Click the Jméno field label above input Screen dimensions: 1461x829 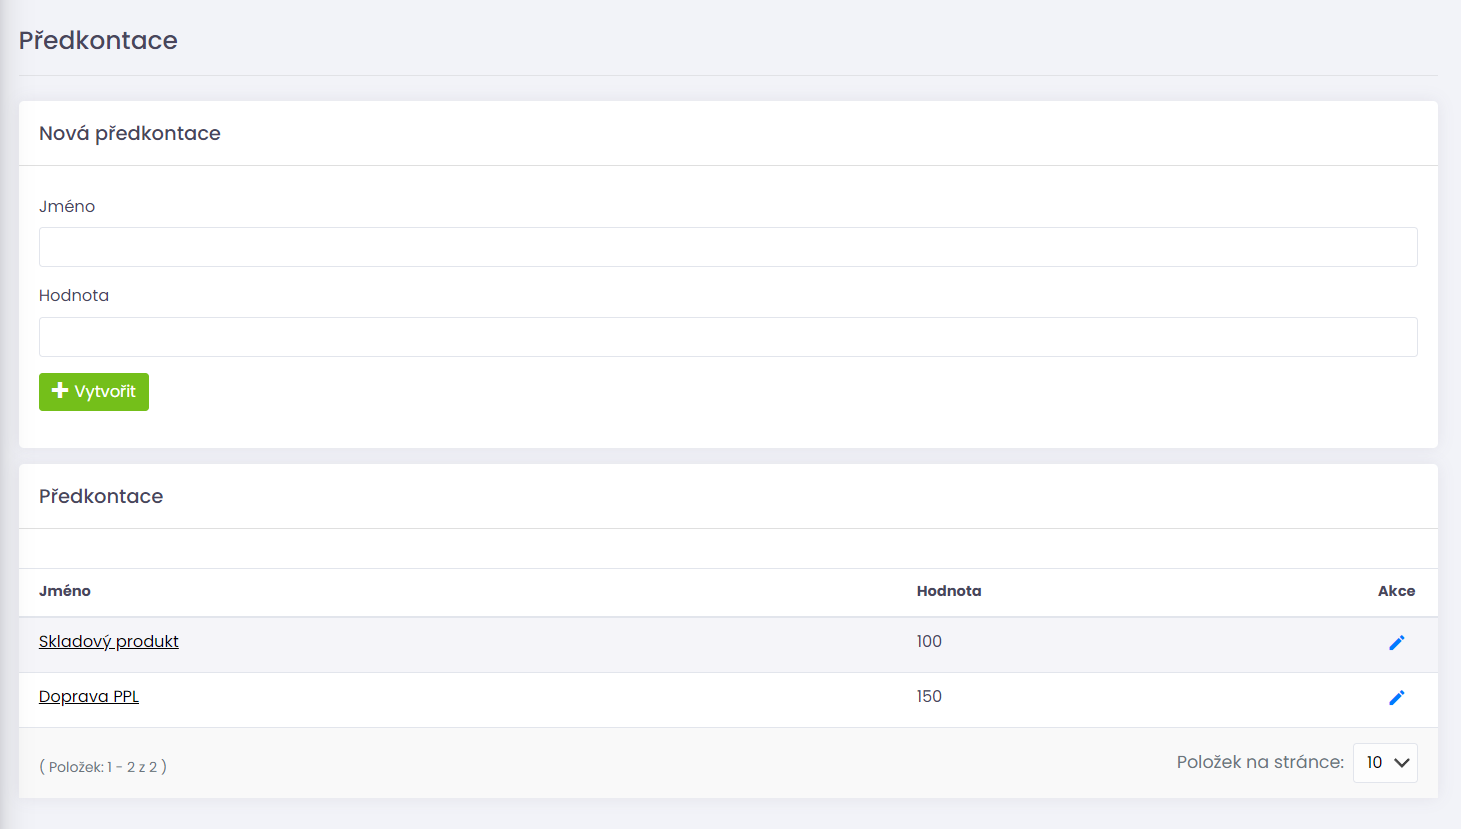pos(67,206)
